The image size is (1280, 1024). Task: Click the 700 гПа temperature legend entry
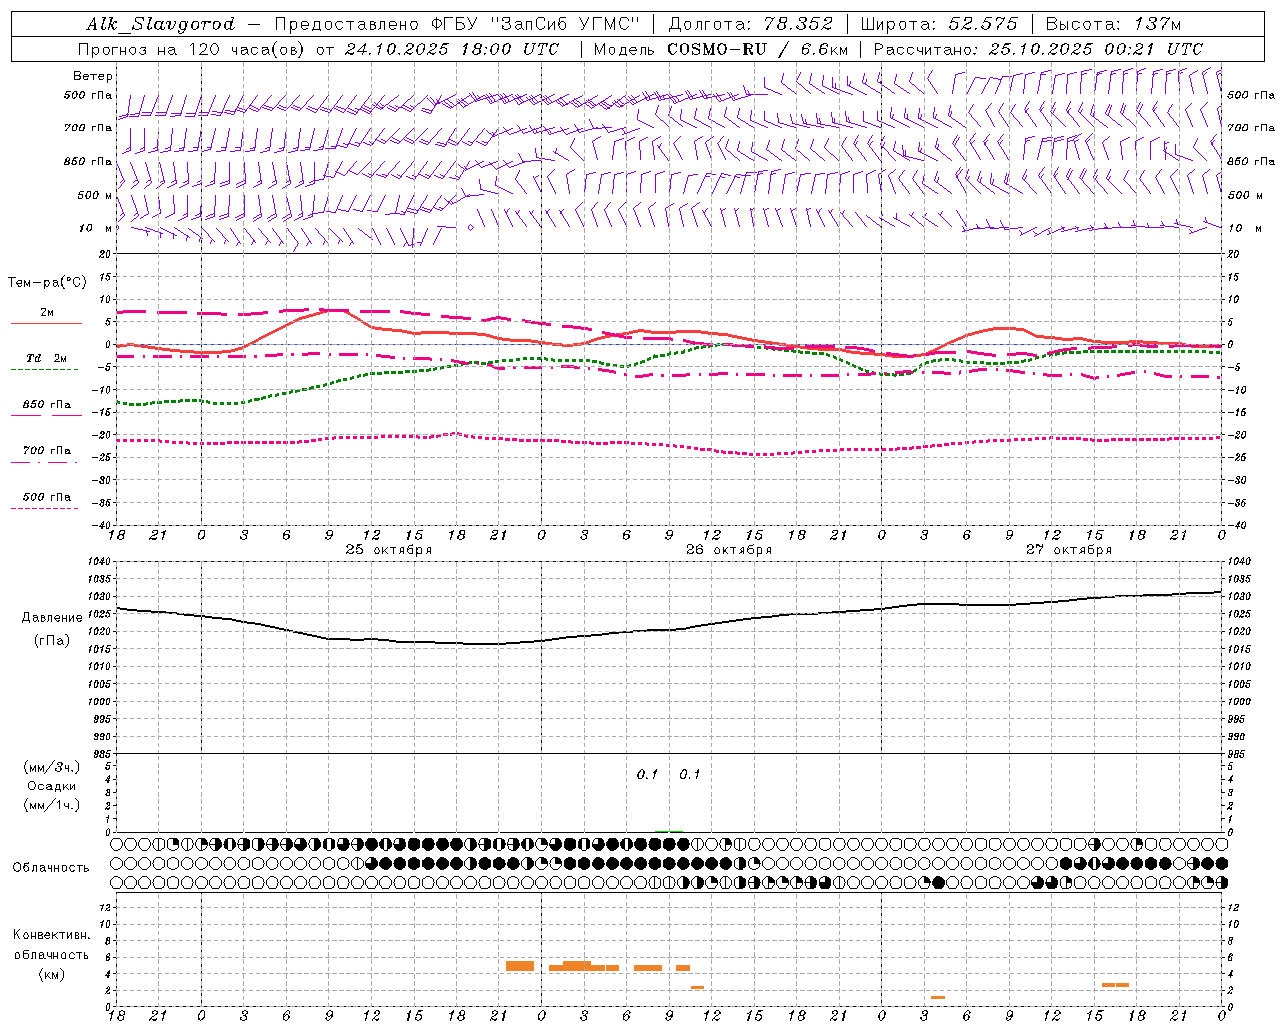[47, 451]
